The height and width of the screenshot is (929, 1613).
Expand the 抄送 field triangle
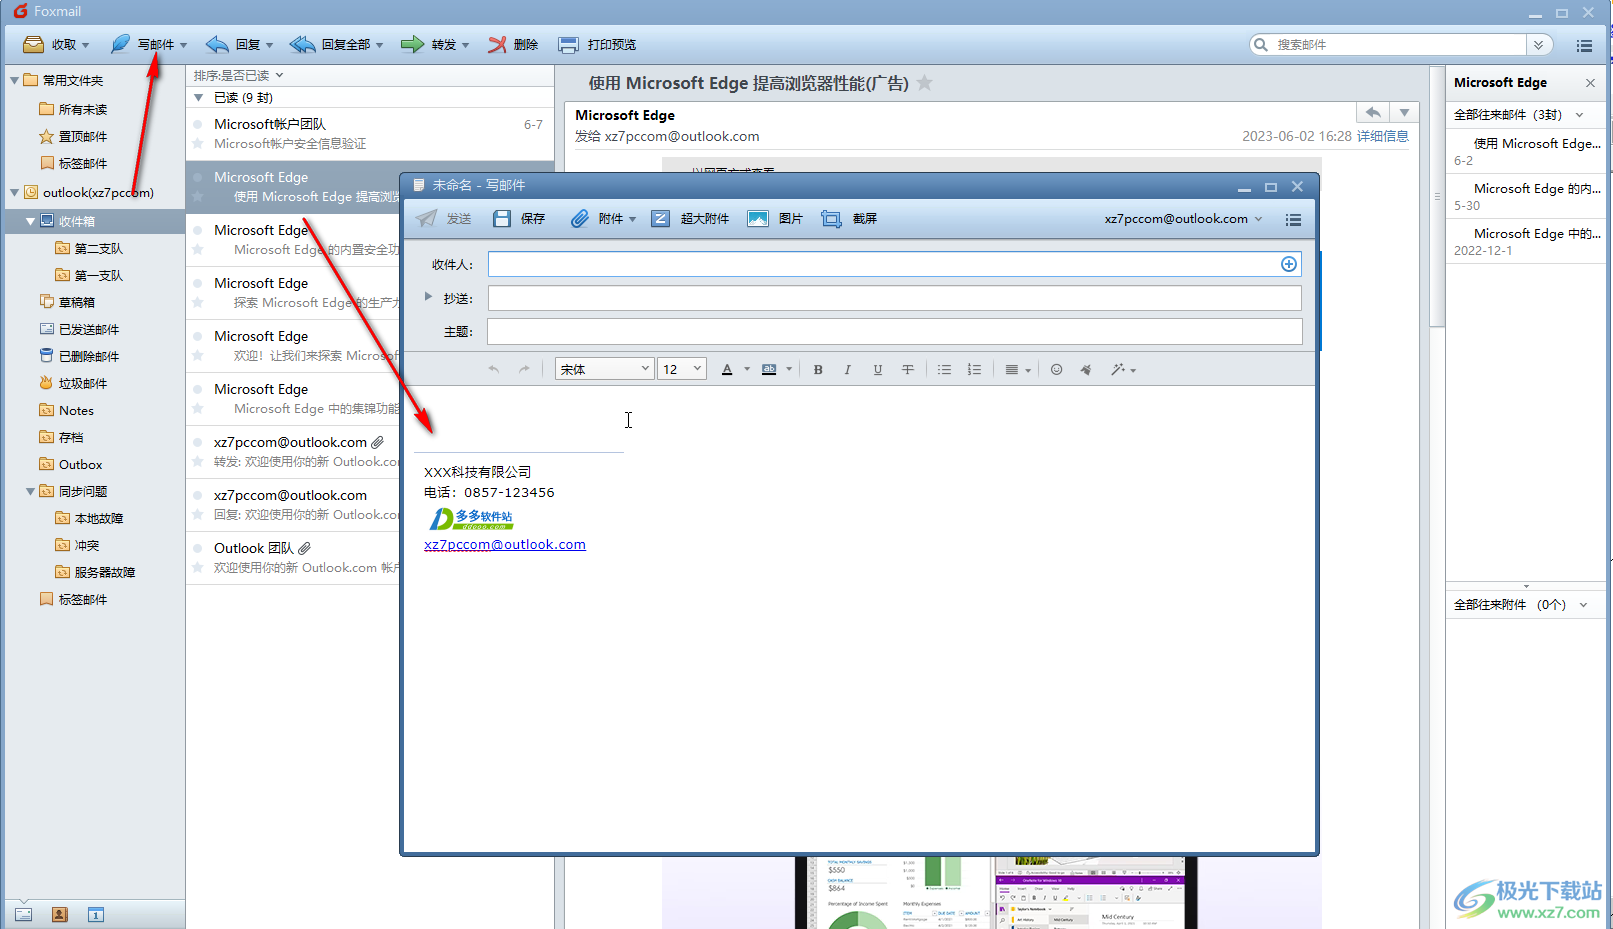tap(428, 296)
